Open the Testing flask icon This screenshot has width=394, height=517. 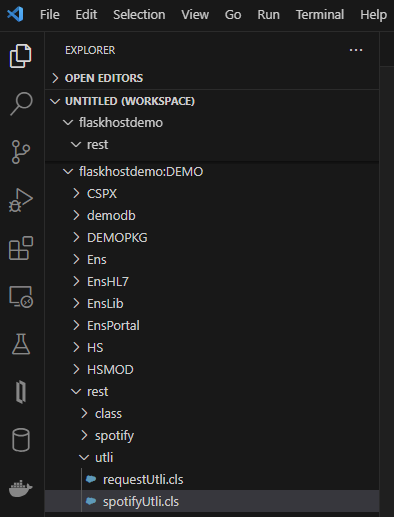(21, 344)
